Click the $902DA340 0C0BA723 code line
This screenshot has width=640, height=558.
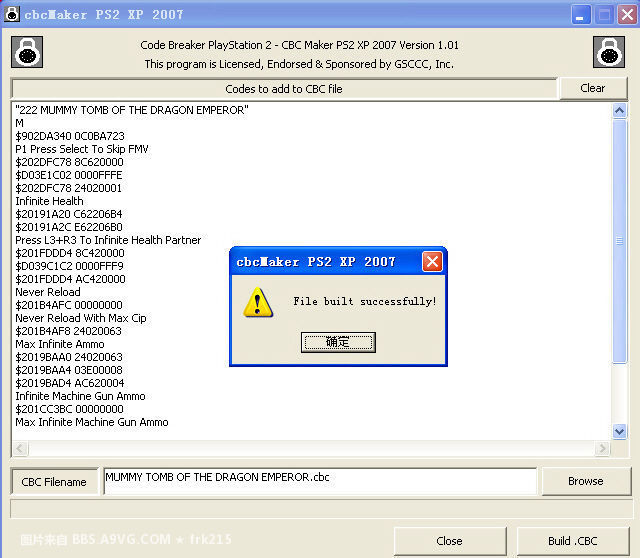click(70, 136)
